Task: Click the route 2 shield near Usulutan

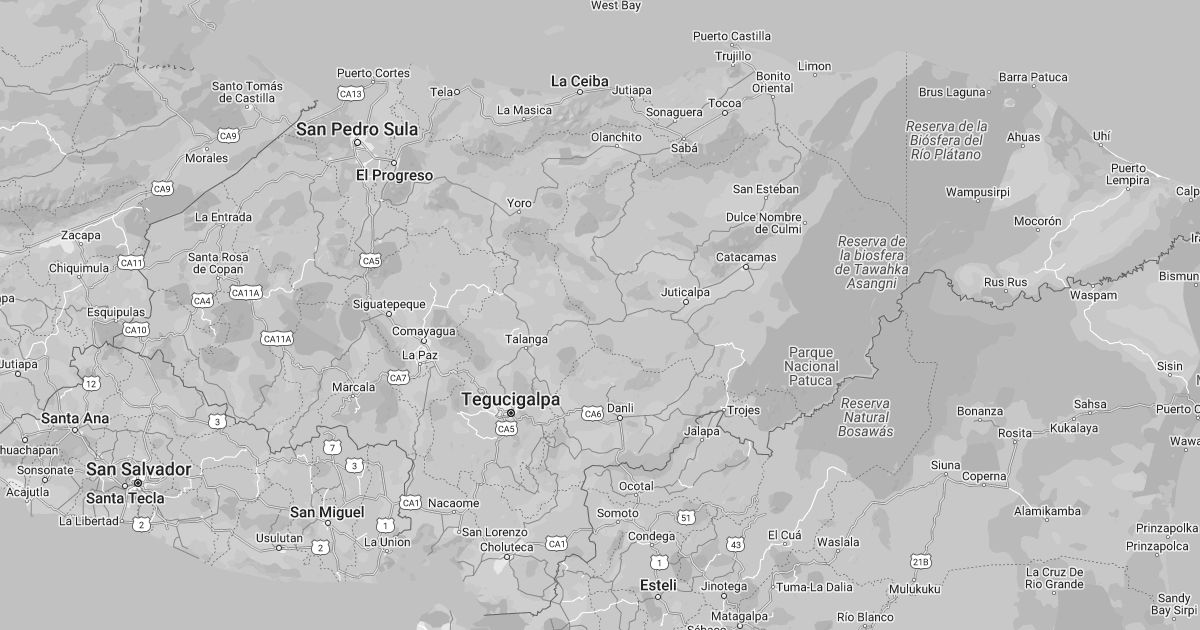Action: pos(319,547)
